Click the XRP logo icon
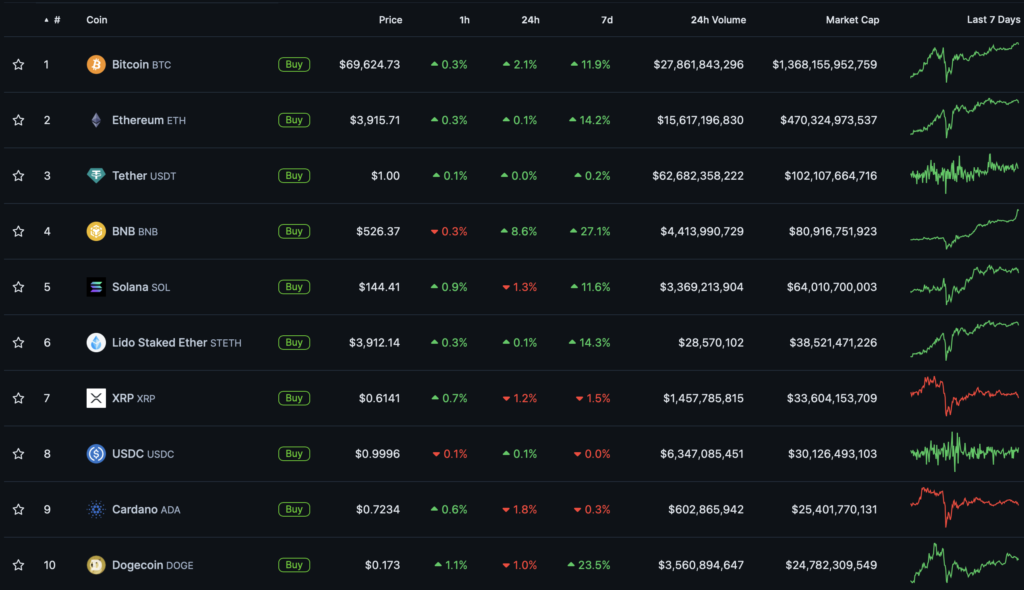Image resolution: width=1024 pixels, height=590 pixels. (x=96, y=398)
